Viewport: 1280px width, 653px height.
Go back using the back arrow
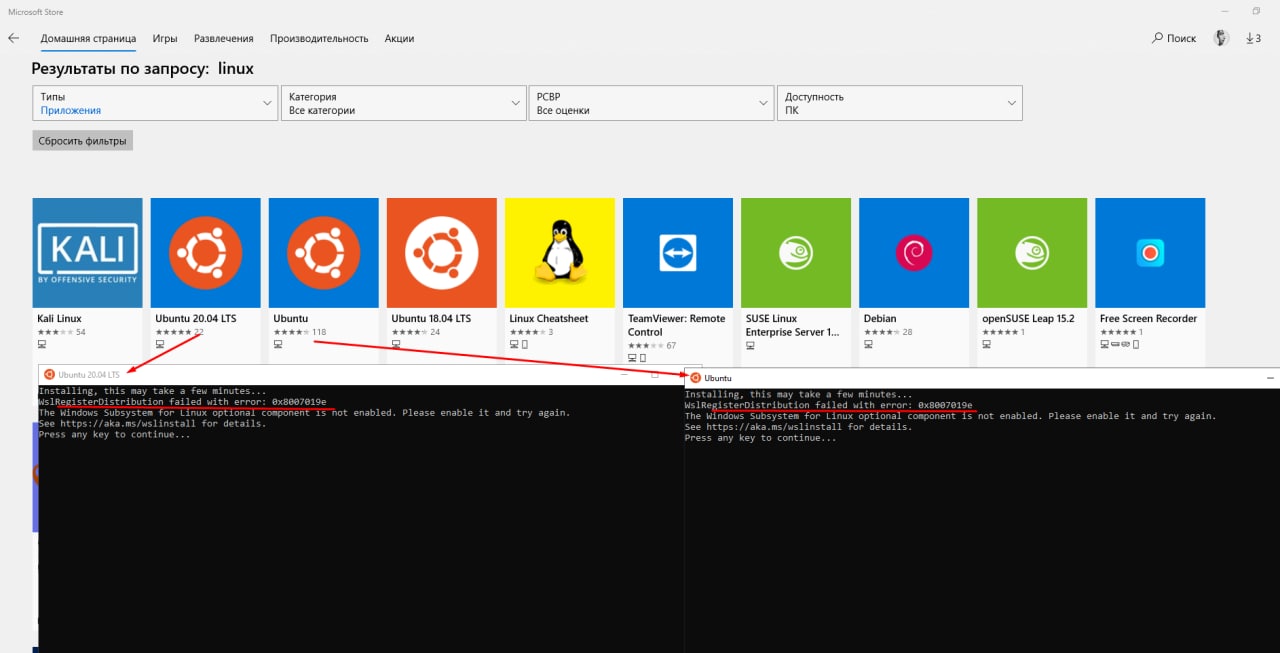13,38
